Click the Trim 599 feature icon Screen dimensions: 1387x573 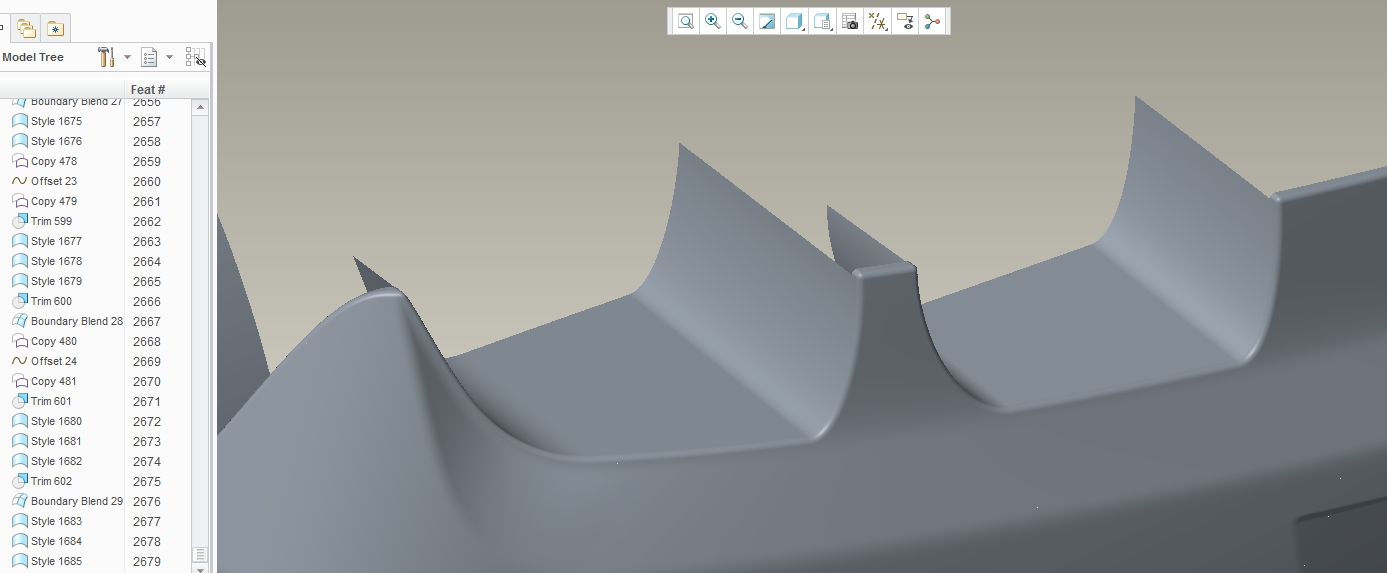[x=19, y=221]
